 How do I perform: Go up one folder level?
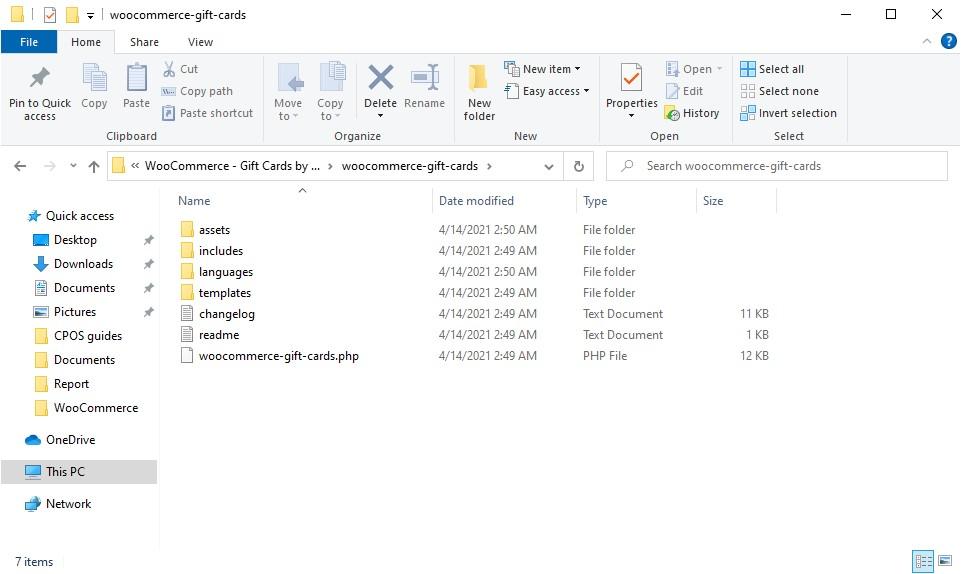(94, 166)
